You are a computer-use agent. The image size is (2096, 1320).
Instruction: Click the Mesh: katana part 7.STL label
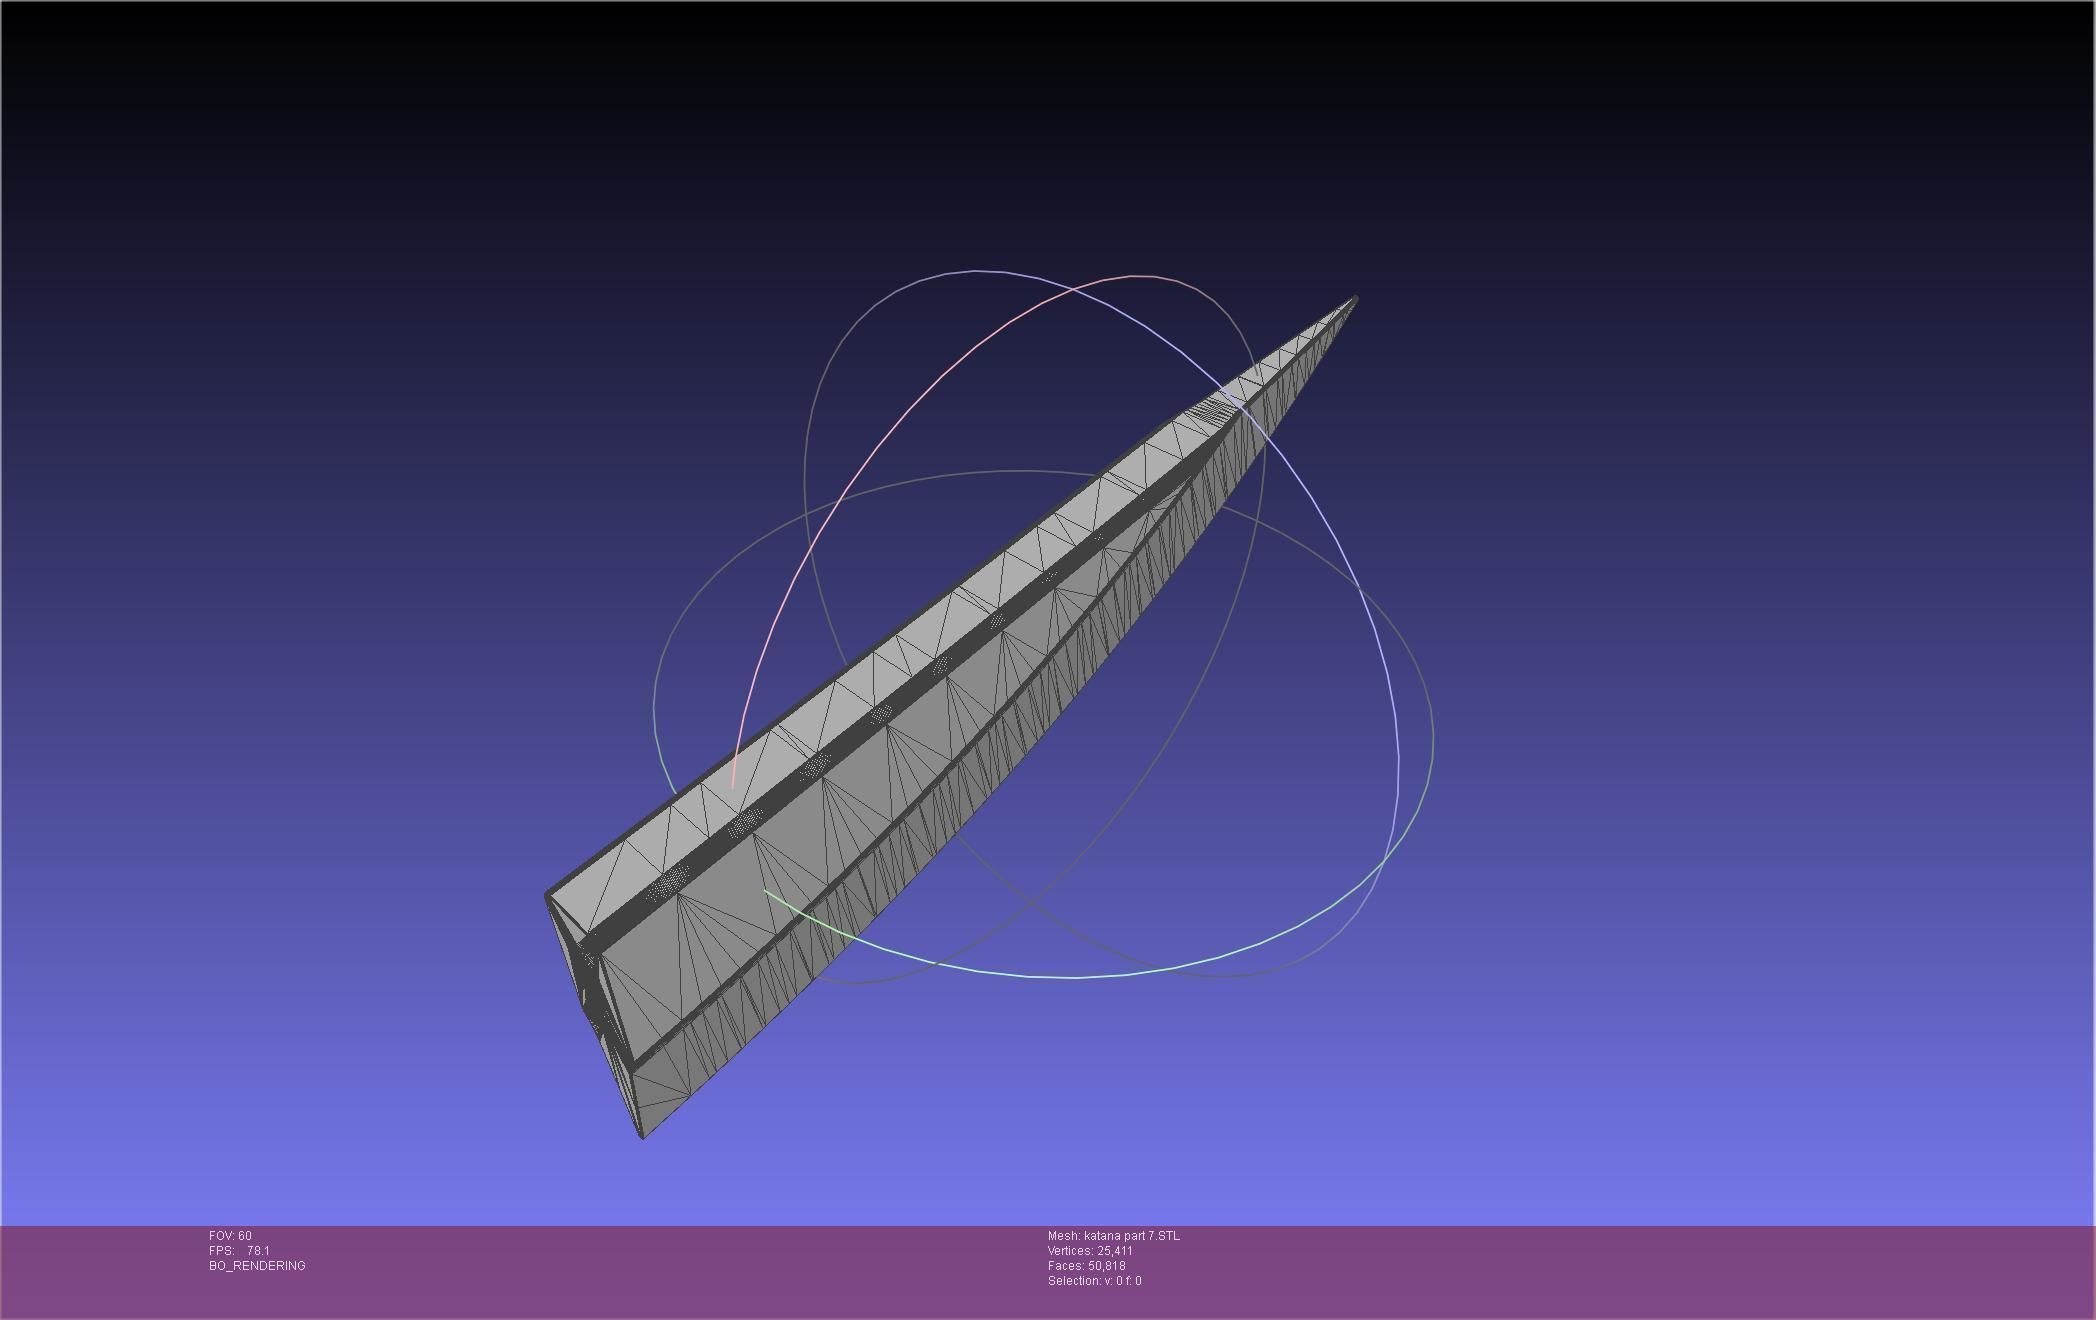pos(1113,1236)
